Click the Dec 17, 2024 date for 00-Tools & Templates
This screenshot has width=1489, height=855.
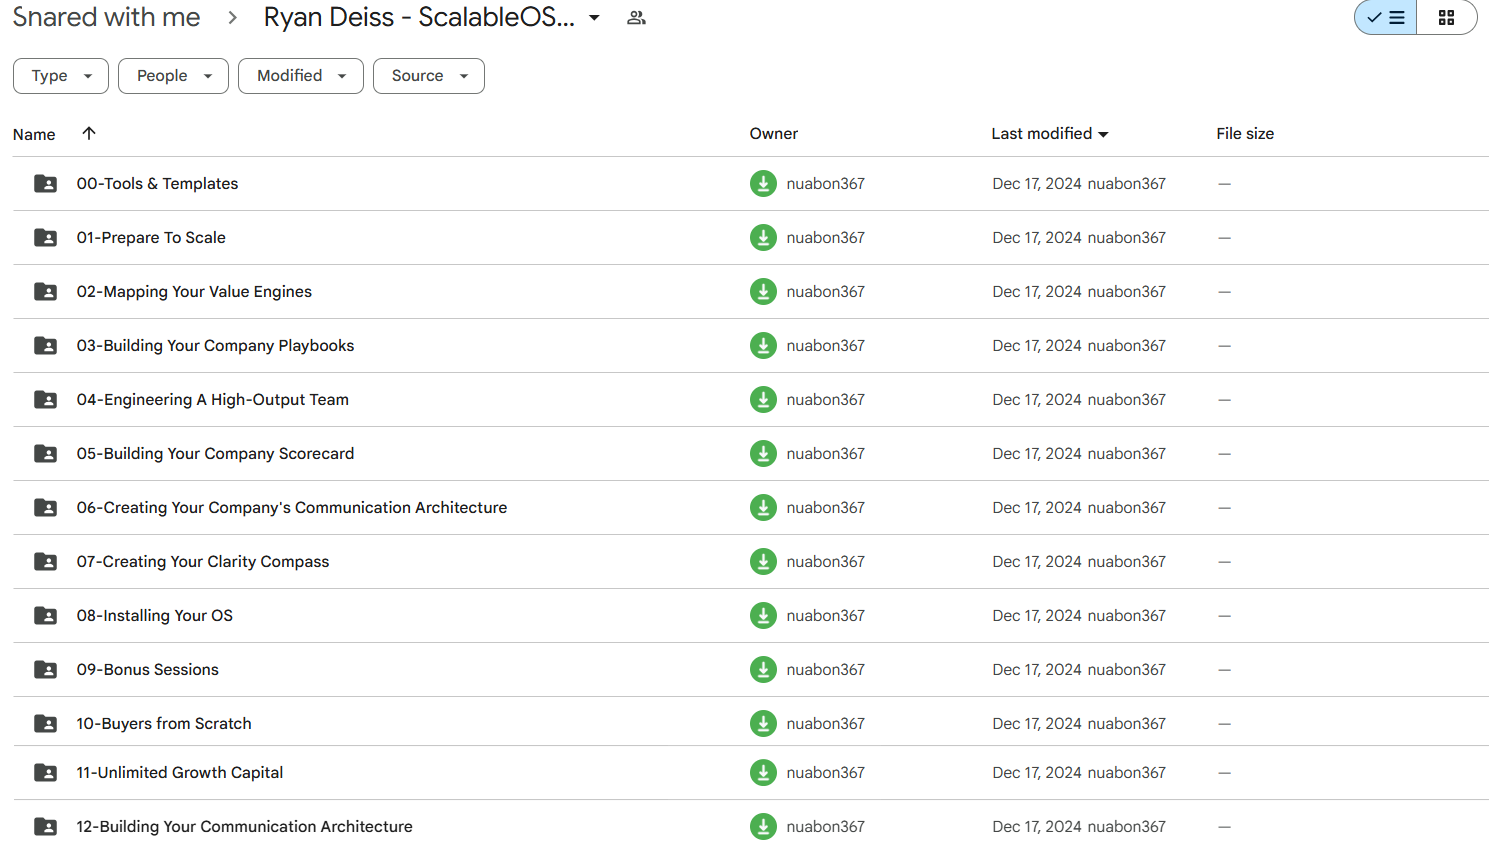point(1037,184)
